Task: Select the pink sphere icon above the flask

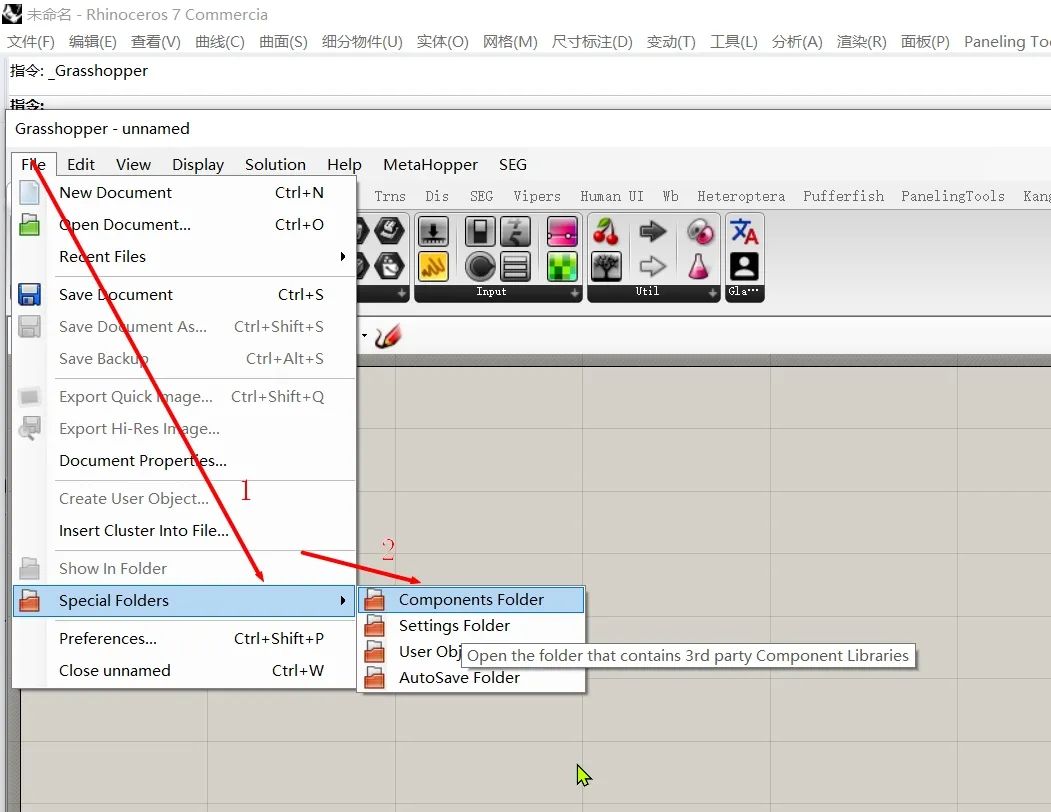Action: pos(700,232)
